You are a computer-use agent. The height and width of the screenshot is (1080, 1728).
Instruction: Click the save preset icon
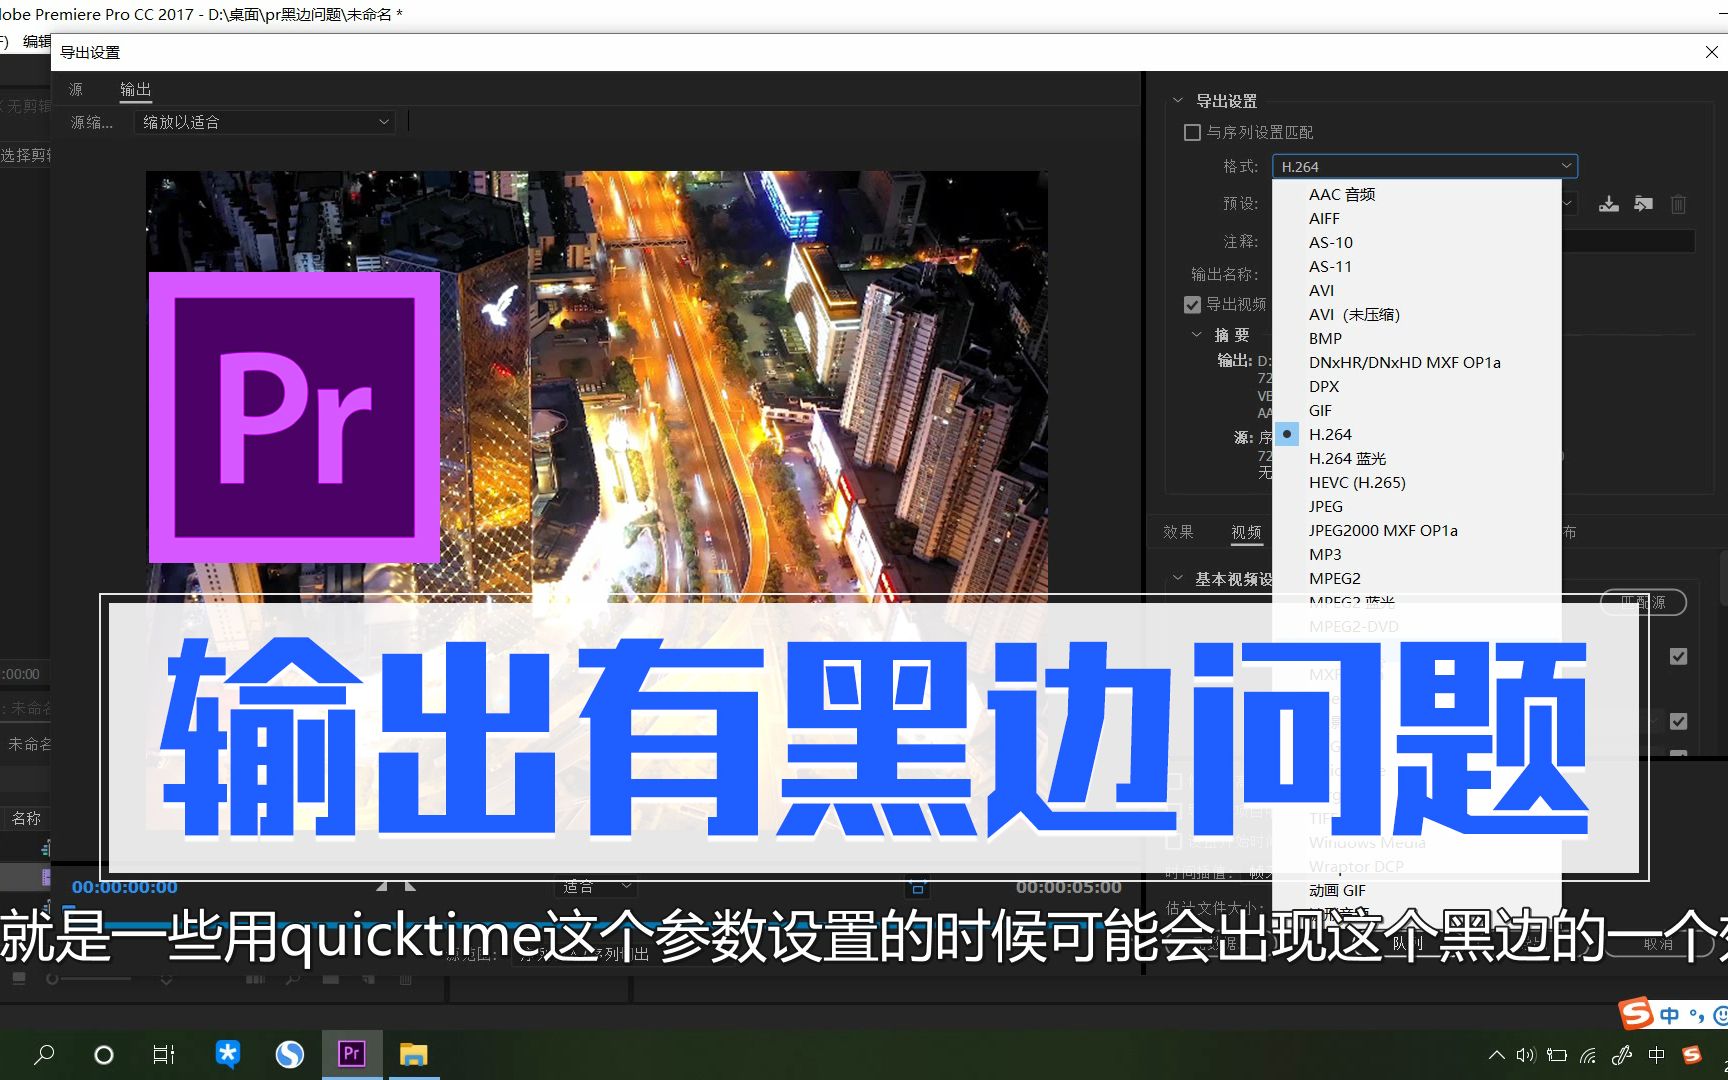(1609, 204)
